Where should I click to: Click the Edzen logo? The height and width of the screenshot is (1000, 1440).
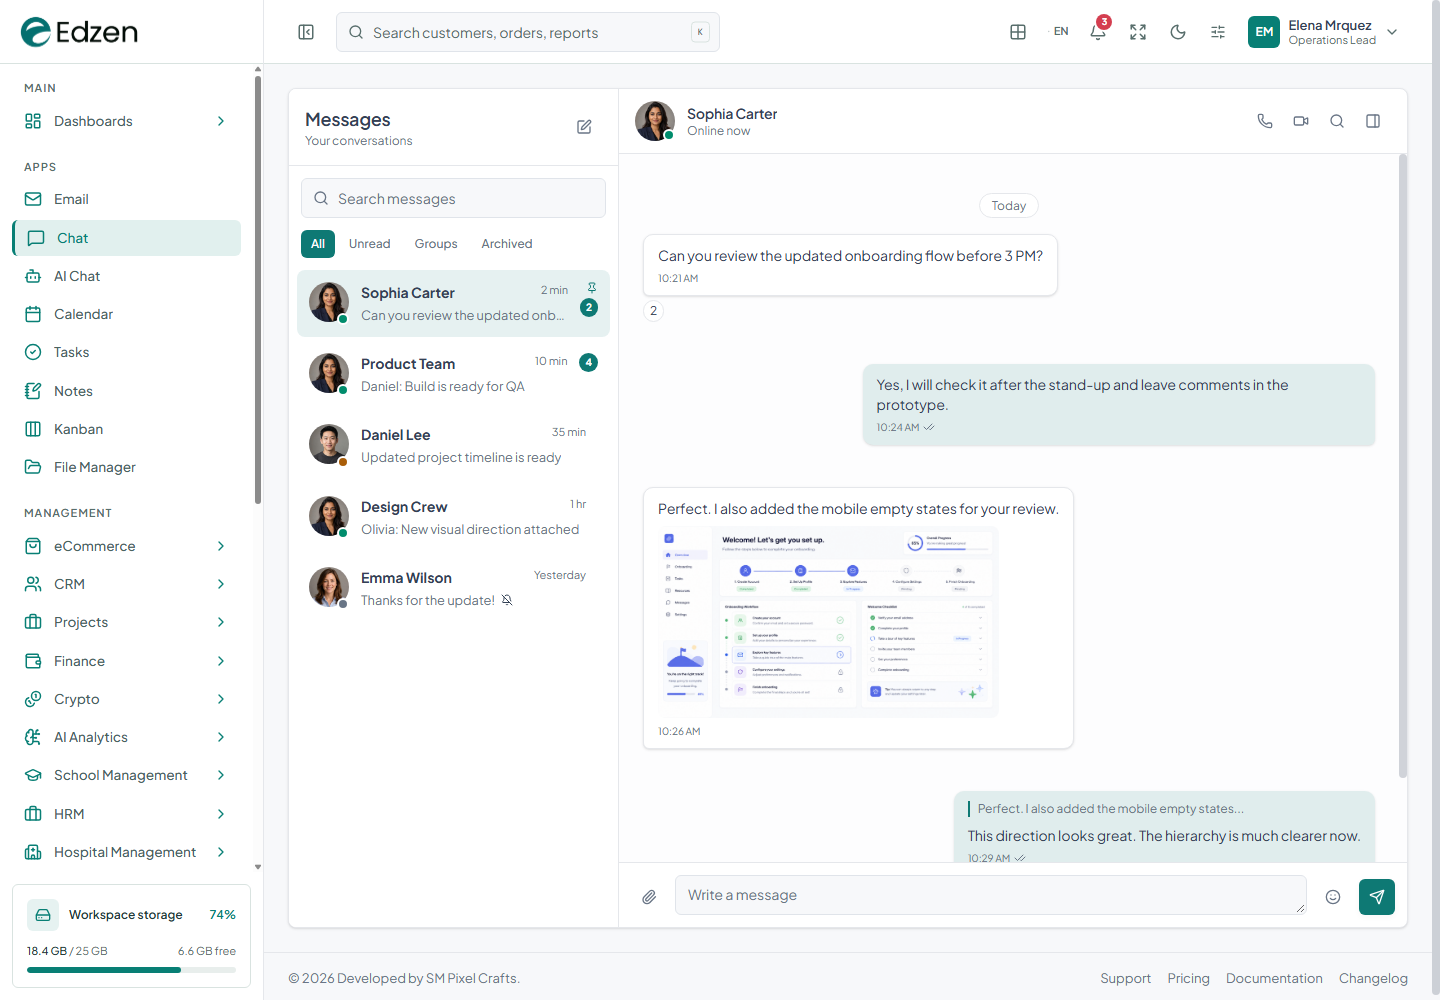pyautogui.click(x=80, y=32)
